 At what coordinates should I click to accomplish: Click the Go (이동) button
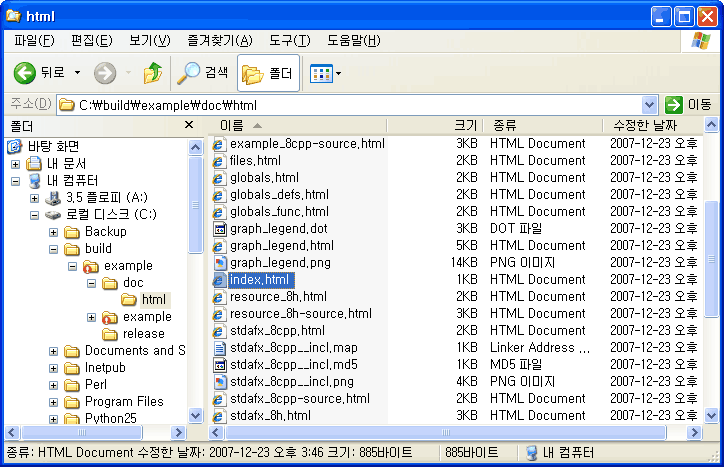click(x=688, y=104)
